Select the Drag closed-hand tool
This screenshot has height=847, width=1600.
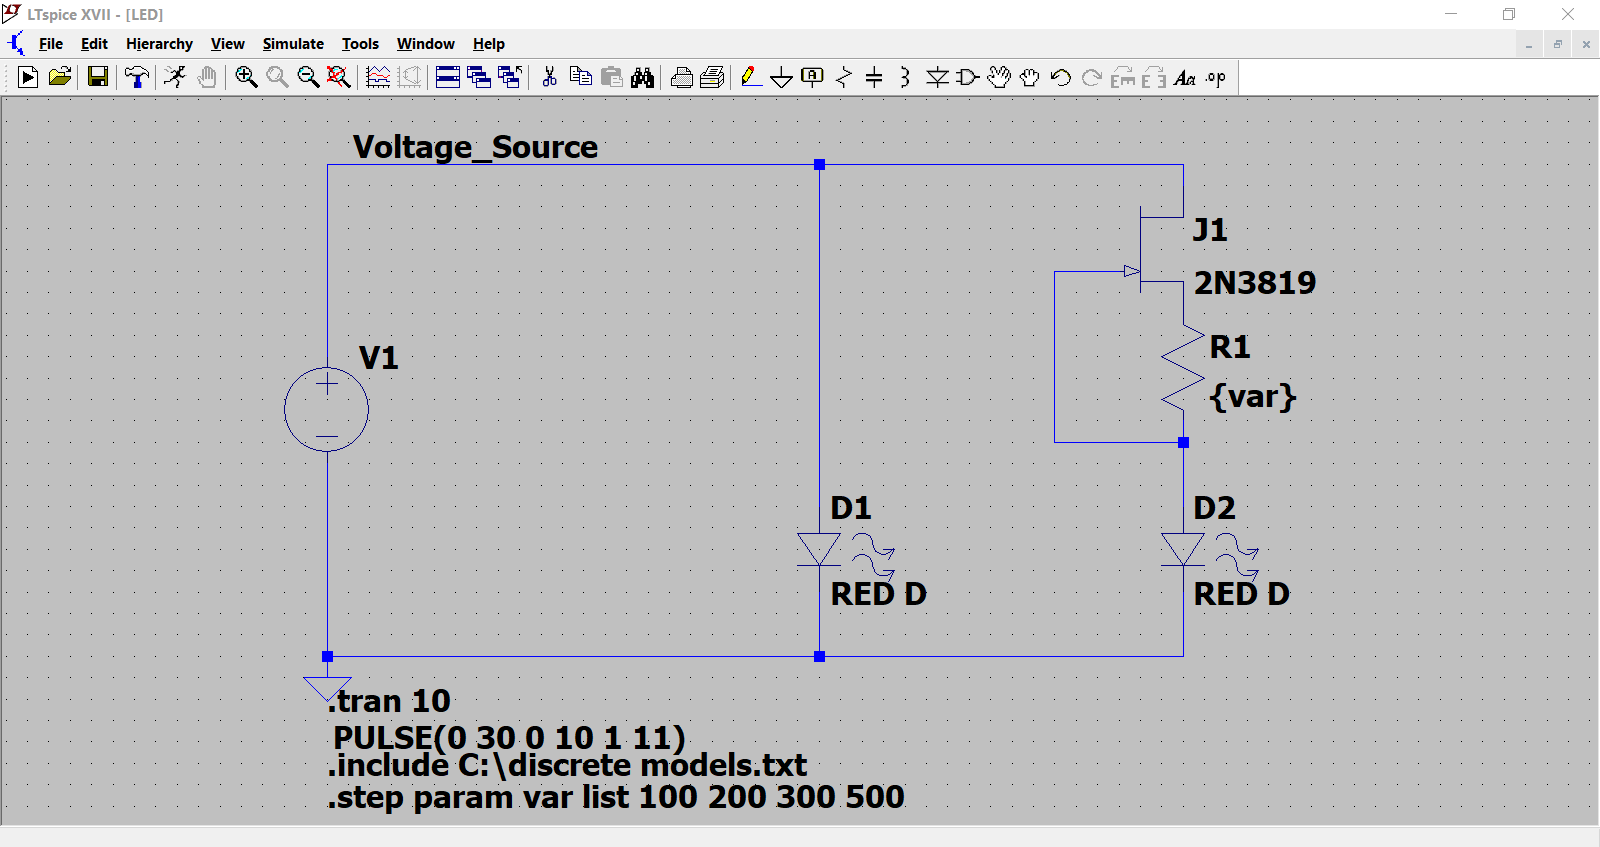pos(1030,77)
